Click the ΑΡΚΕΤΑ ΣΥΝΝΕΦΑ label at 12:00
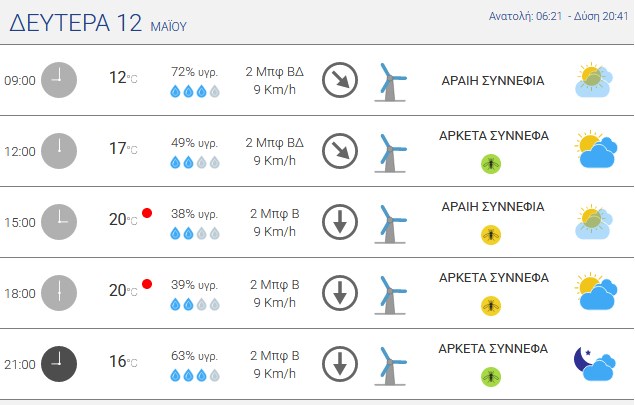This screenshot has width=635, height=405. [x=494, y=136]
